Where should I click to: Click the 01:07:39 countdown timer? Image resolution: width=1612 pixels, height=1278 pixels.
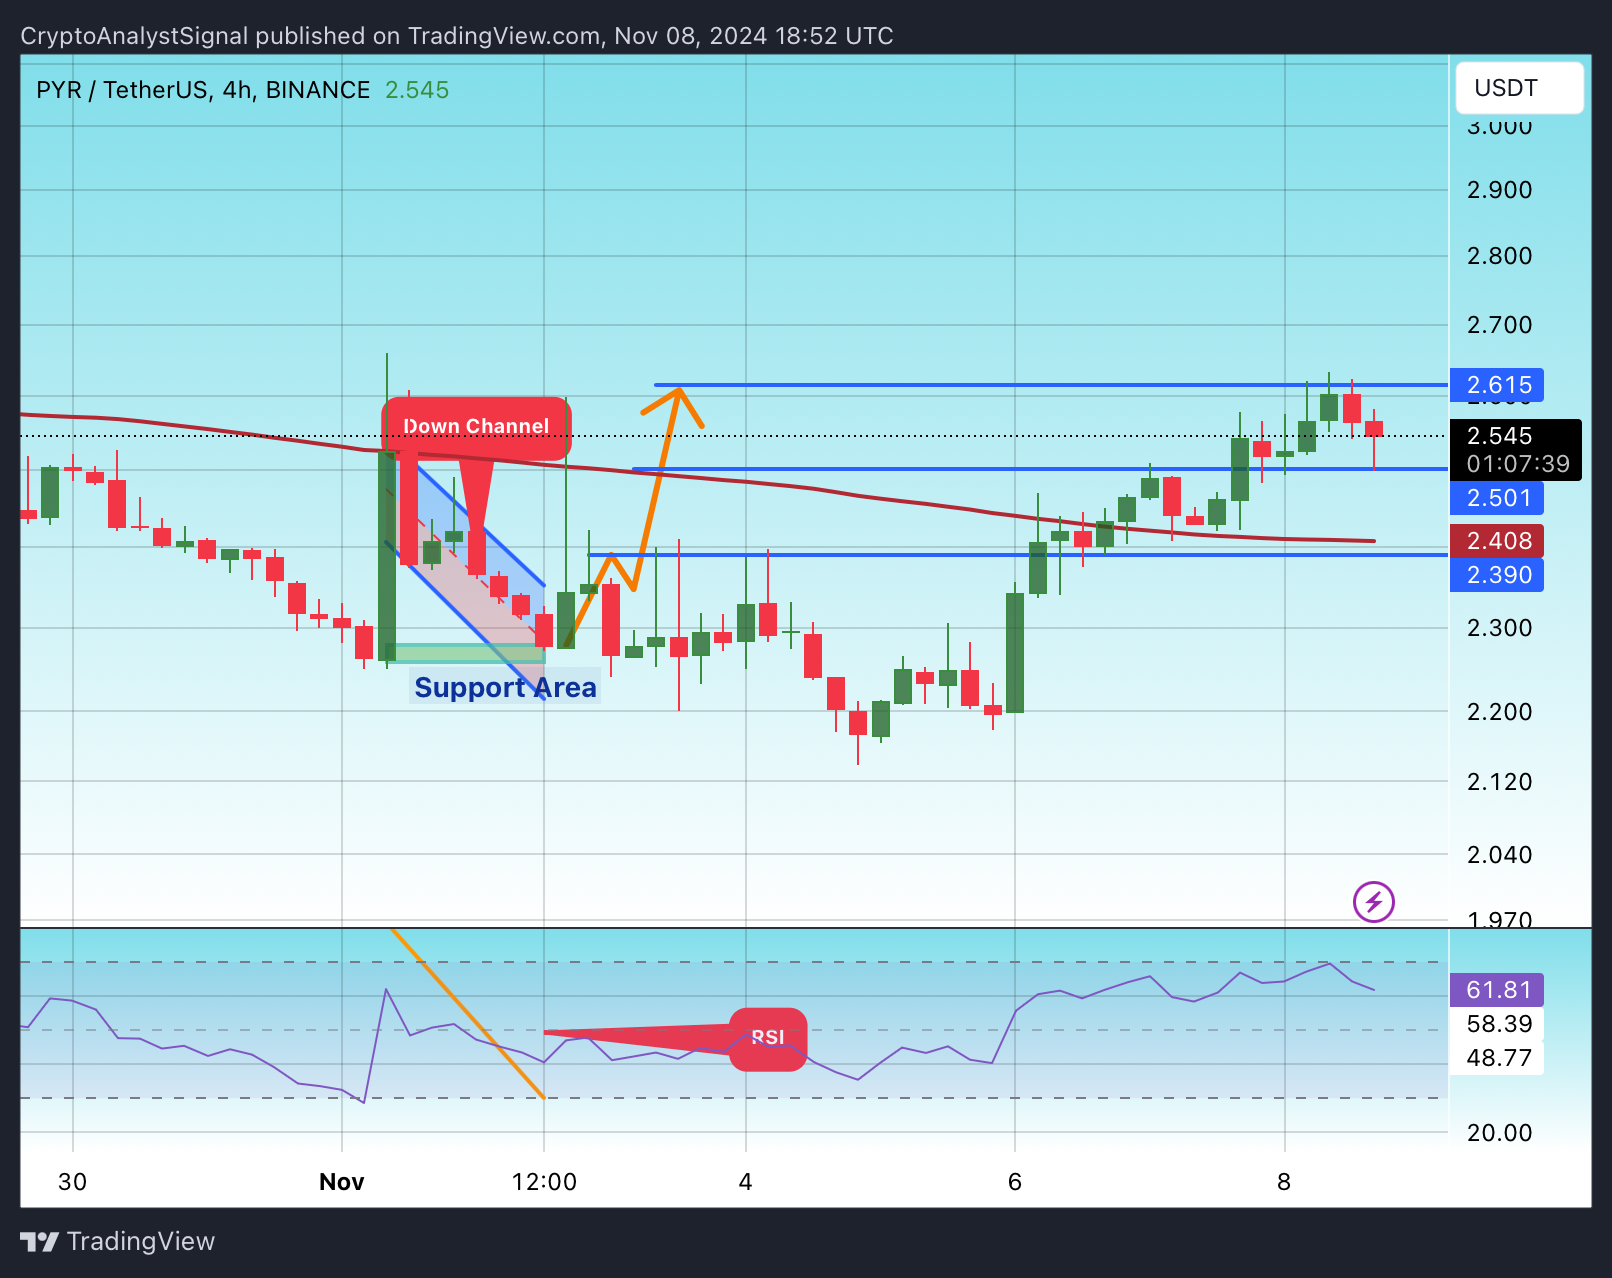pyautogui.click(x=1518, y=464)
